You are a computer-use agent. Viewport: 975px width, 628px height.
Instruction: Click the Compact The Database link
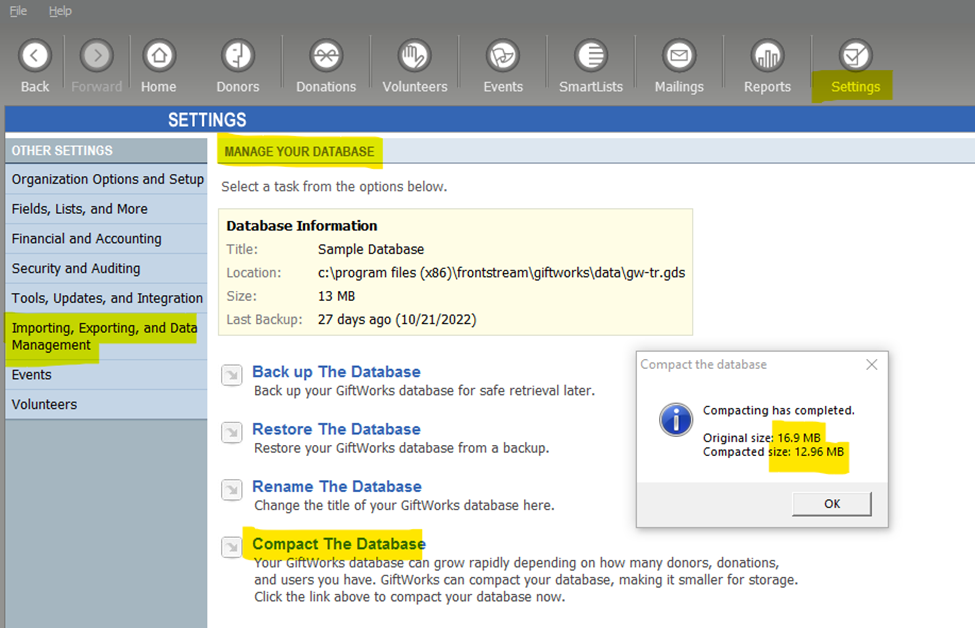[339, 543]
